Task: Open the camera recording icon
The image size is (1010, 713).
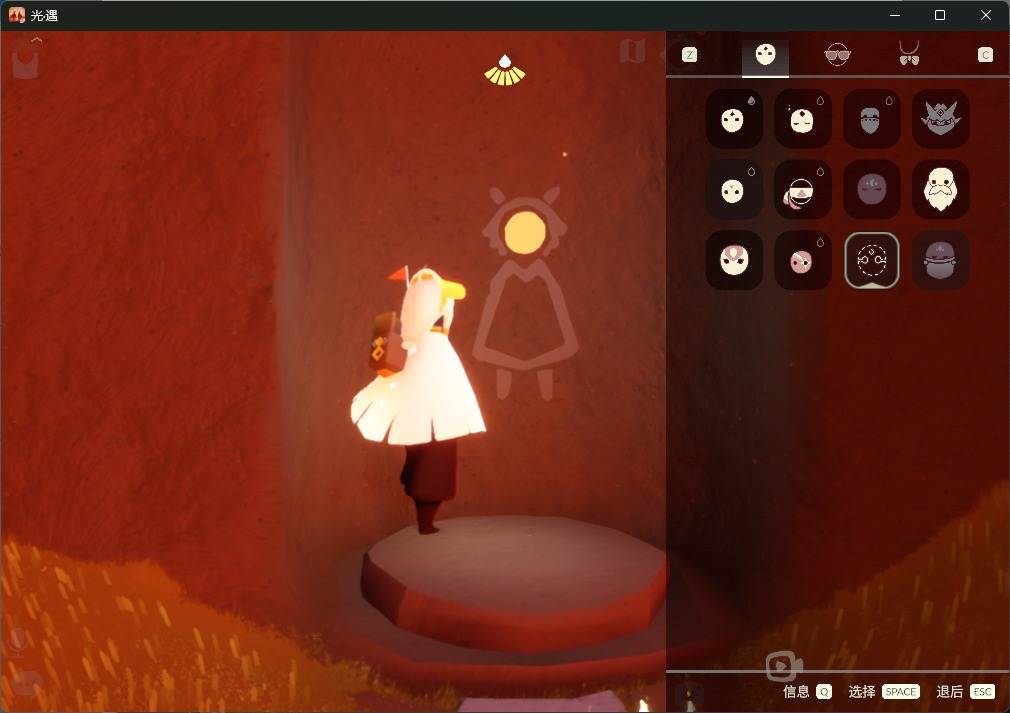Action: [x=784, y=667]
